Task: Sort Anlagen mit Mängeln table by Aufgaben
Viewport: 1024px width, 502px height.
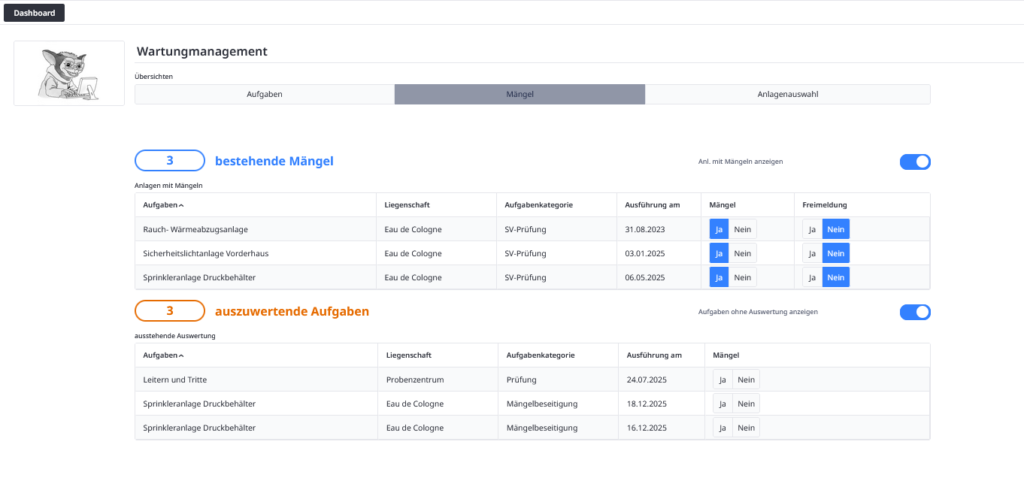Action: [x=164, y=205]
